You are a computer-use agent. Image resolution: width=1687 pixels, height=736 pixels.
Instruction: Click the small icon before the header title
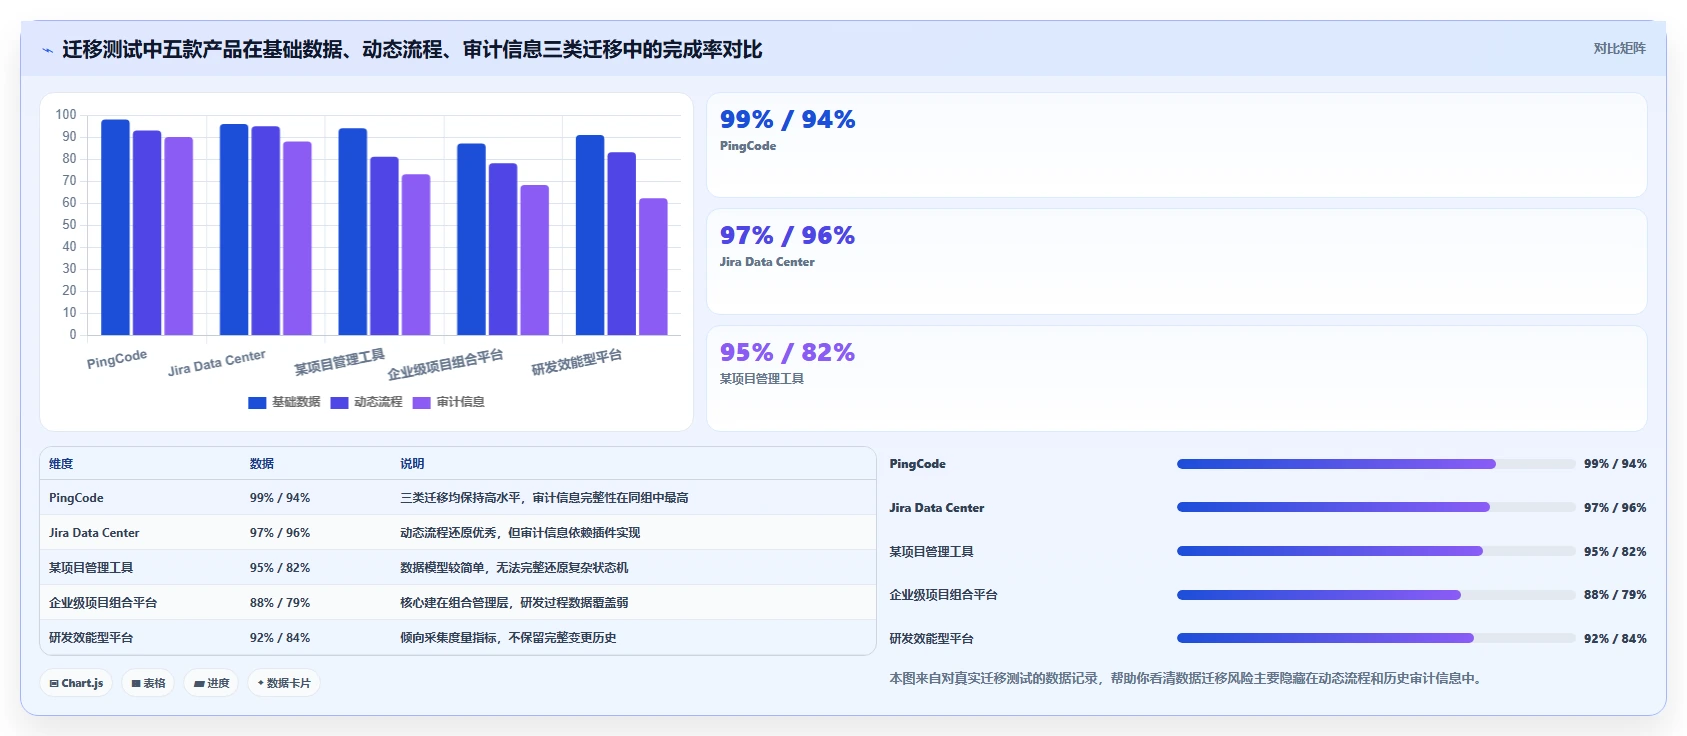47,50
